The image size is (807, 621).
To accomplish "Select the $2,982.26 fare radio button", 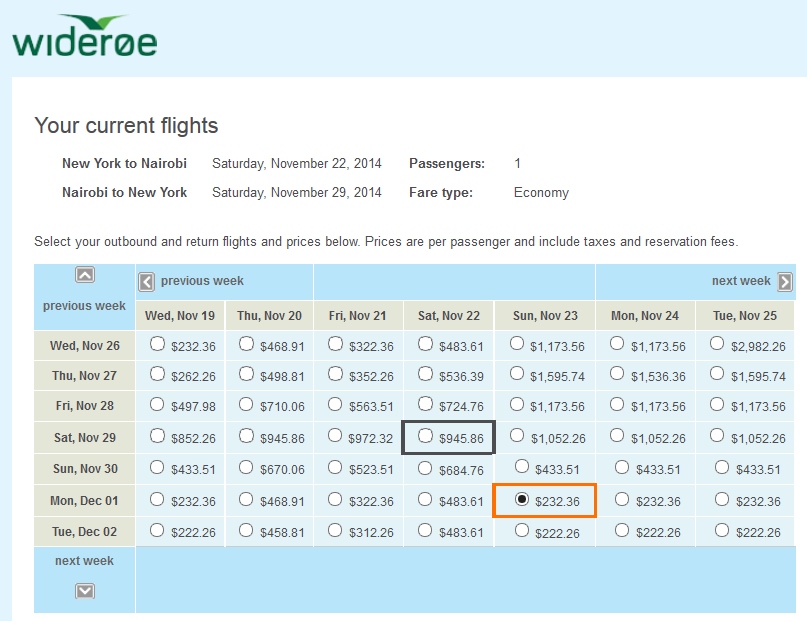I will click(717, 344).
